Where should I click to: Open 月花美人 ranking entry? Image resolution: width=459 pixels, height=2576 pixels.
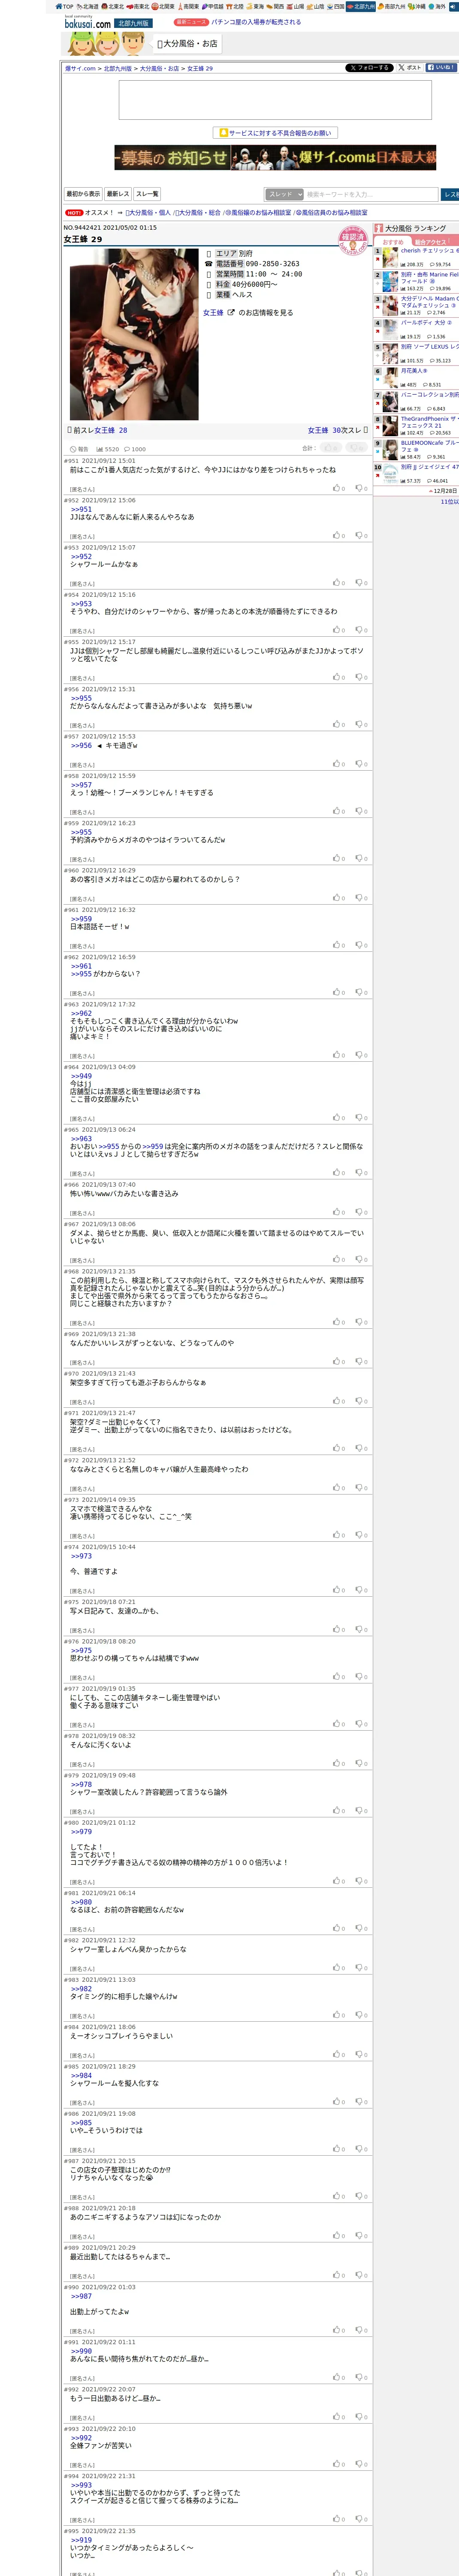pyautogui.click(x=414, y=371)
